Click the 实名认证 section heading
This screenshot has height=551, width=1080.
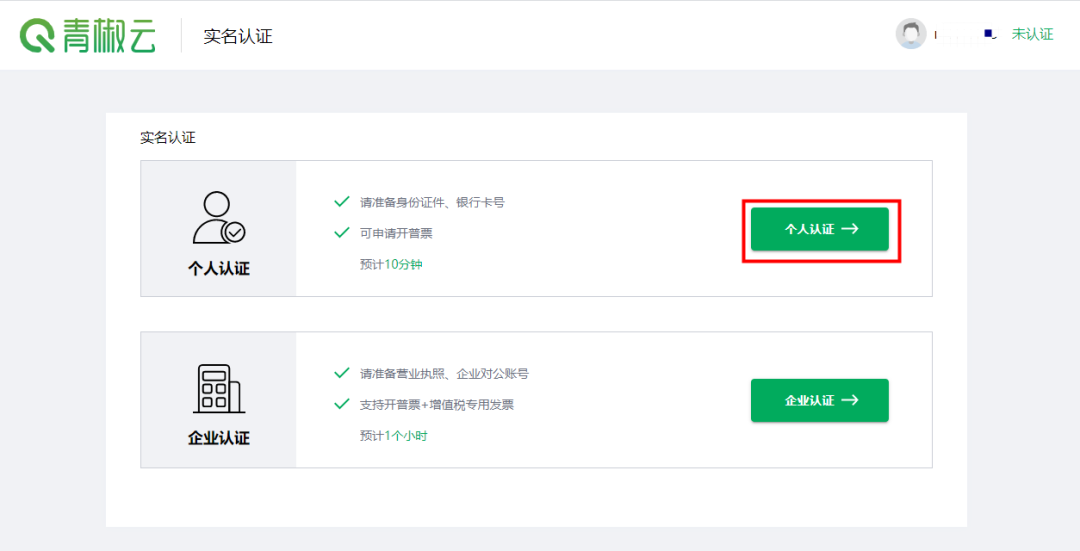click(x=168, y=138)
